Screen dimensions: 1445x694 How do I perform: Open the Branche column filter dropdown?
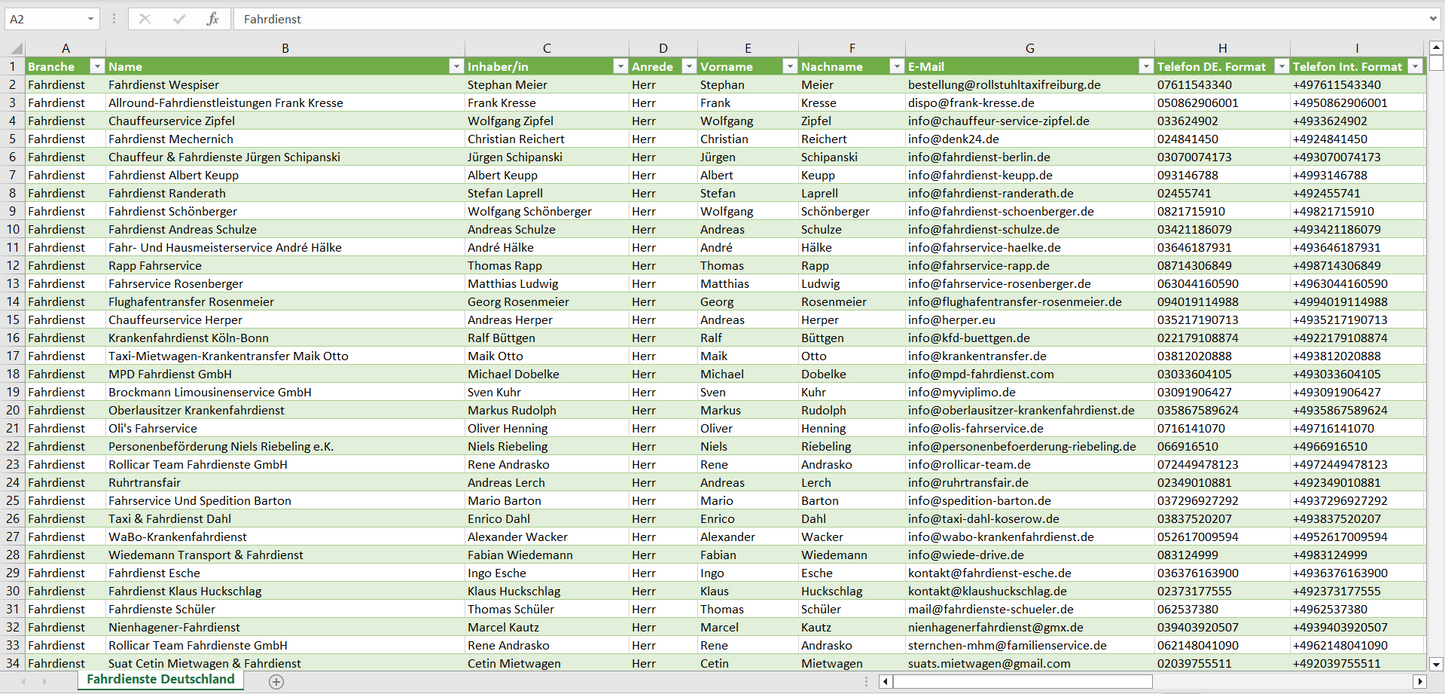[x=97, y=67]
